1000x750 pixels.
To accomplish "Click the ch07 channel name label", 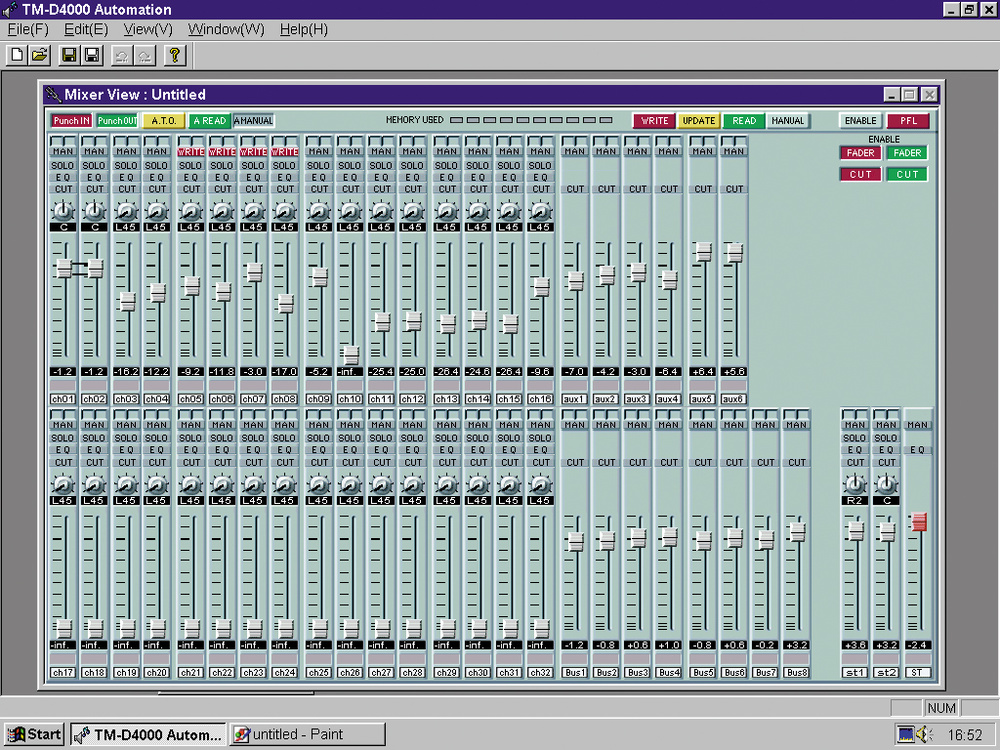I will pos(254,400).
